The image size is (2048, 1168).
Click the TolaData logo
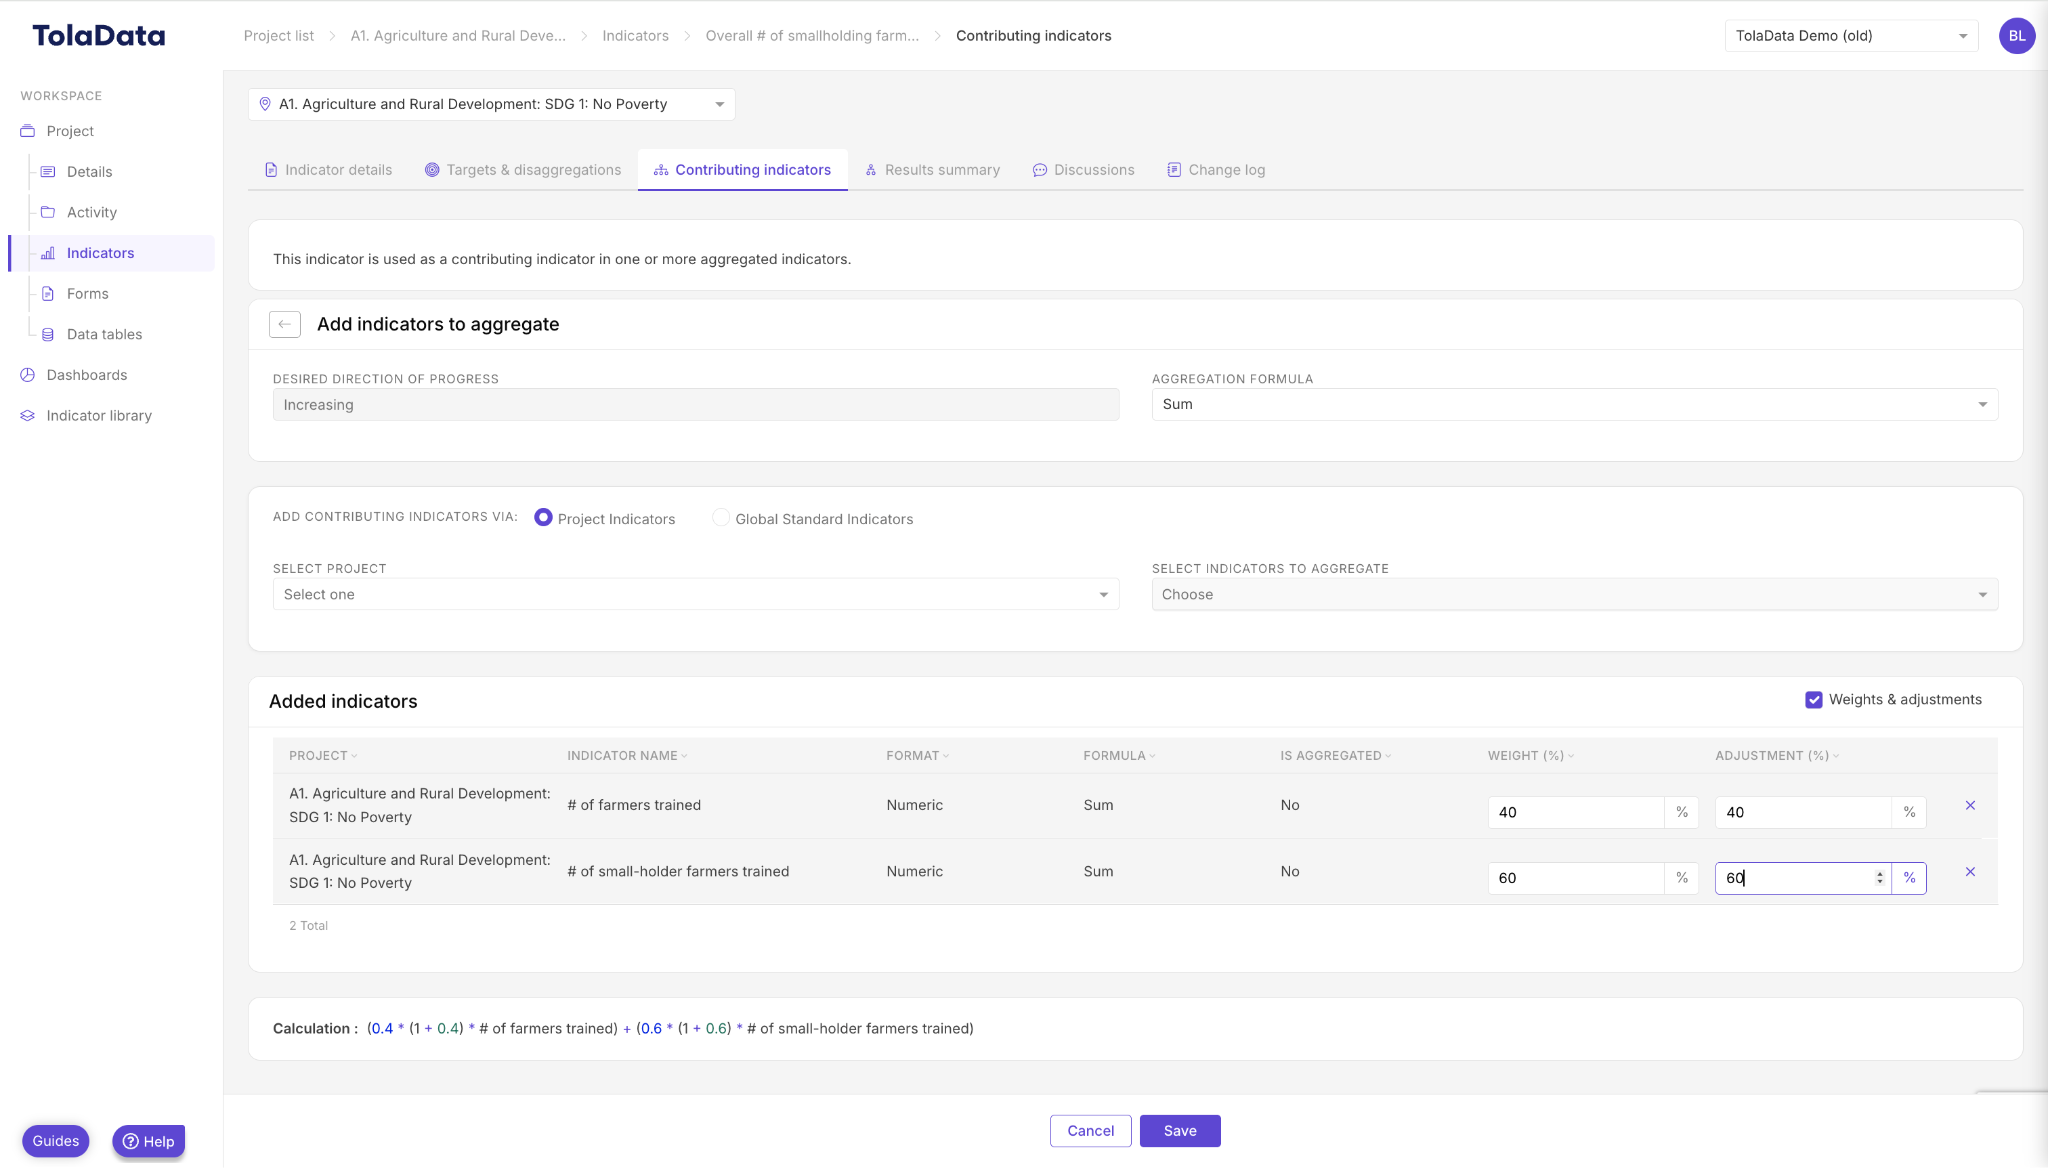(99, 36)
